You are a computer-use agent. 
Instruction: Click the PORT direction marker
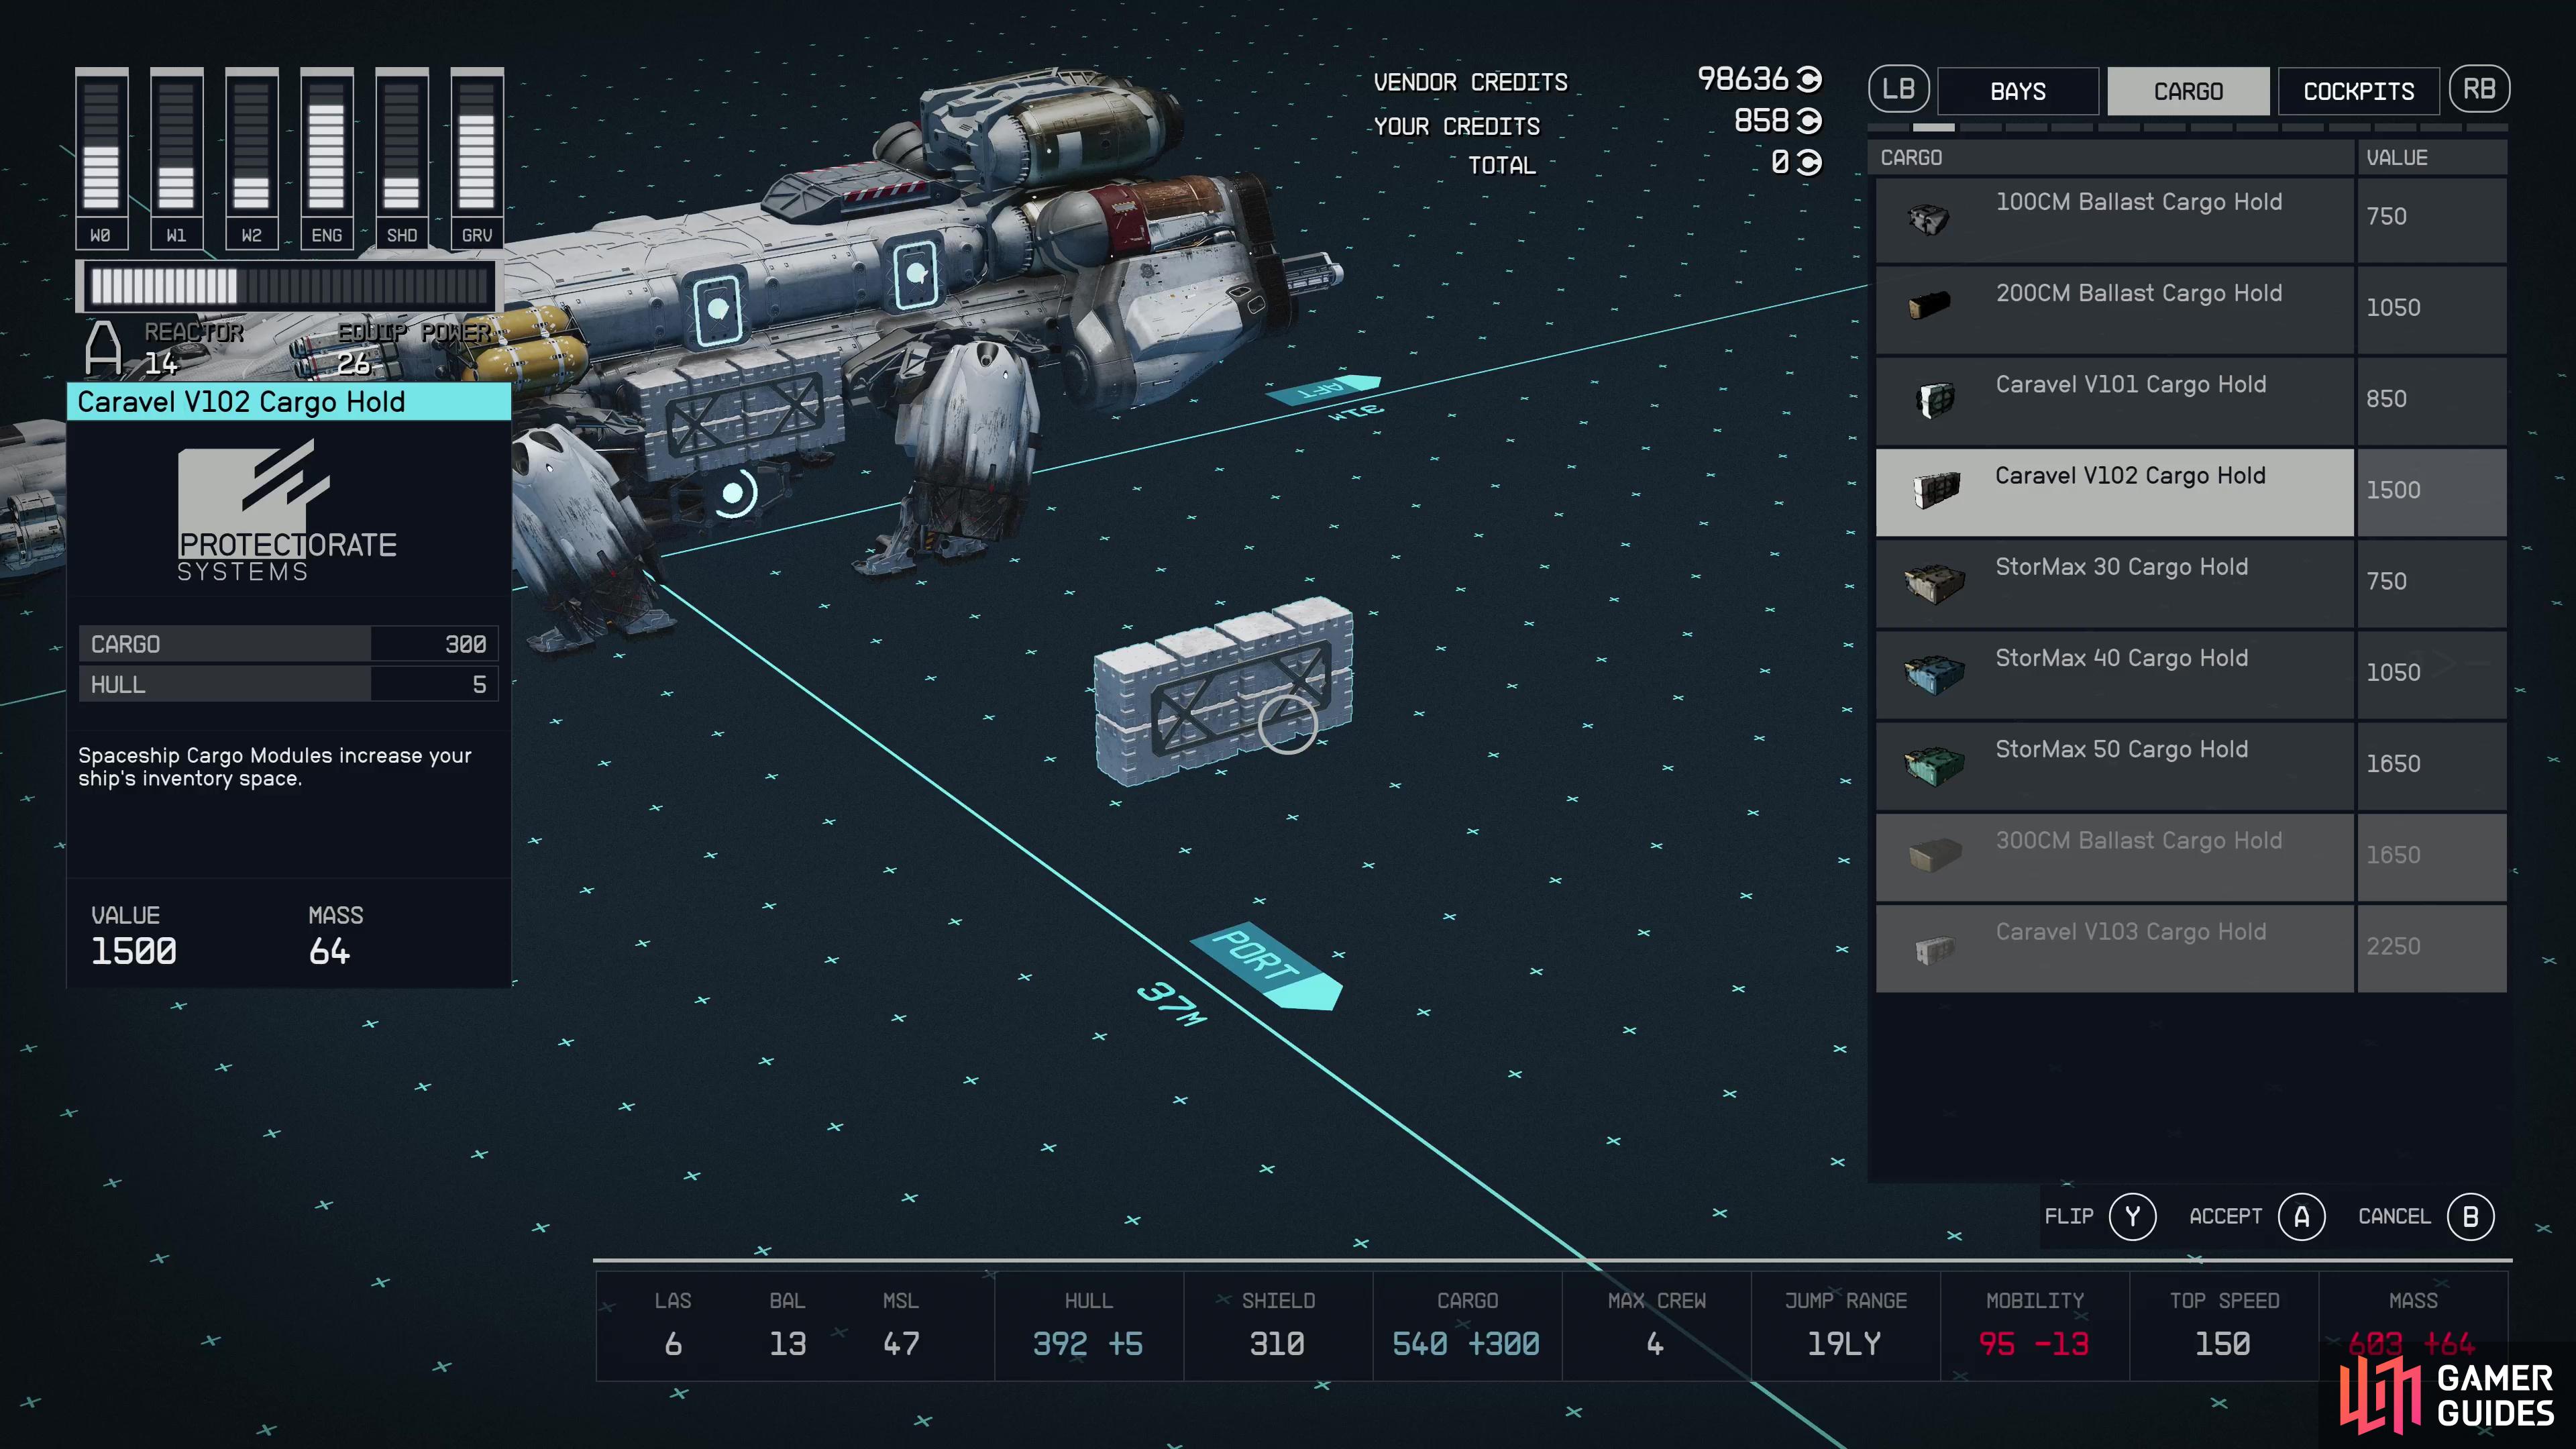pyautogui.click(x=1266, y=965)
